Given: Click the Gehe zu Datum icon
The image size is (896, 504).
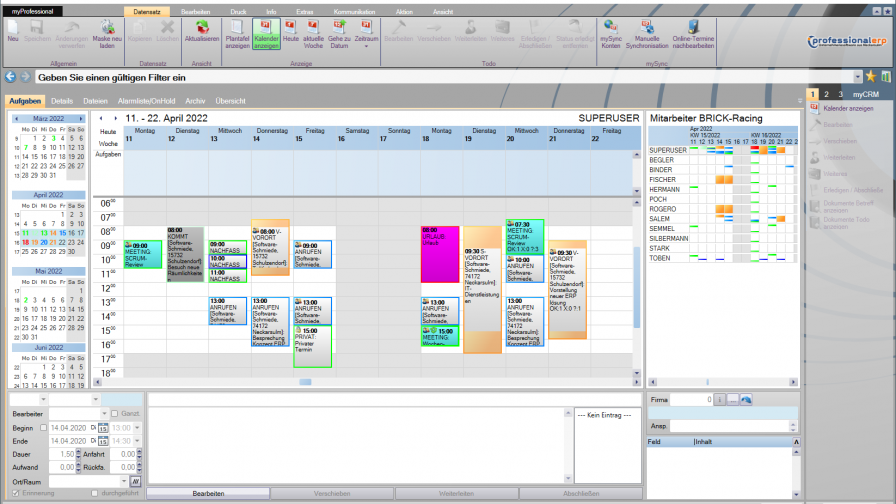Looking at the screenshot, I should pos(339,32).
